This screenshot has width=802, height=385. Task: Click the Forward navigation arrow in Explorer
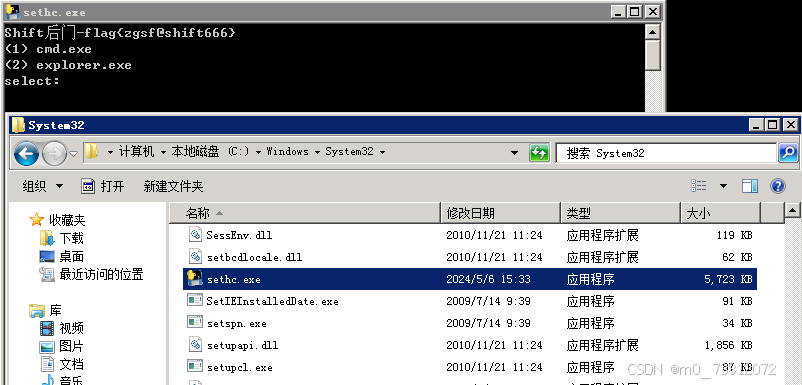54,153
